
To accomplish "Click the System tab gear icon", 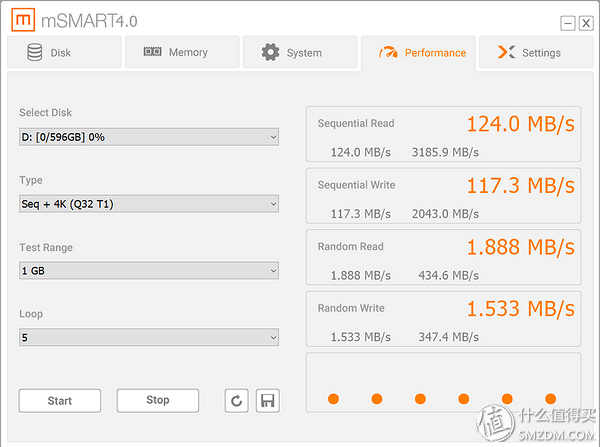I will (271, 52).
